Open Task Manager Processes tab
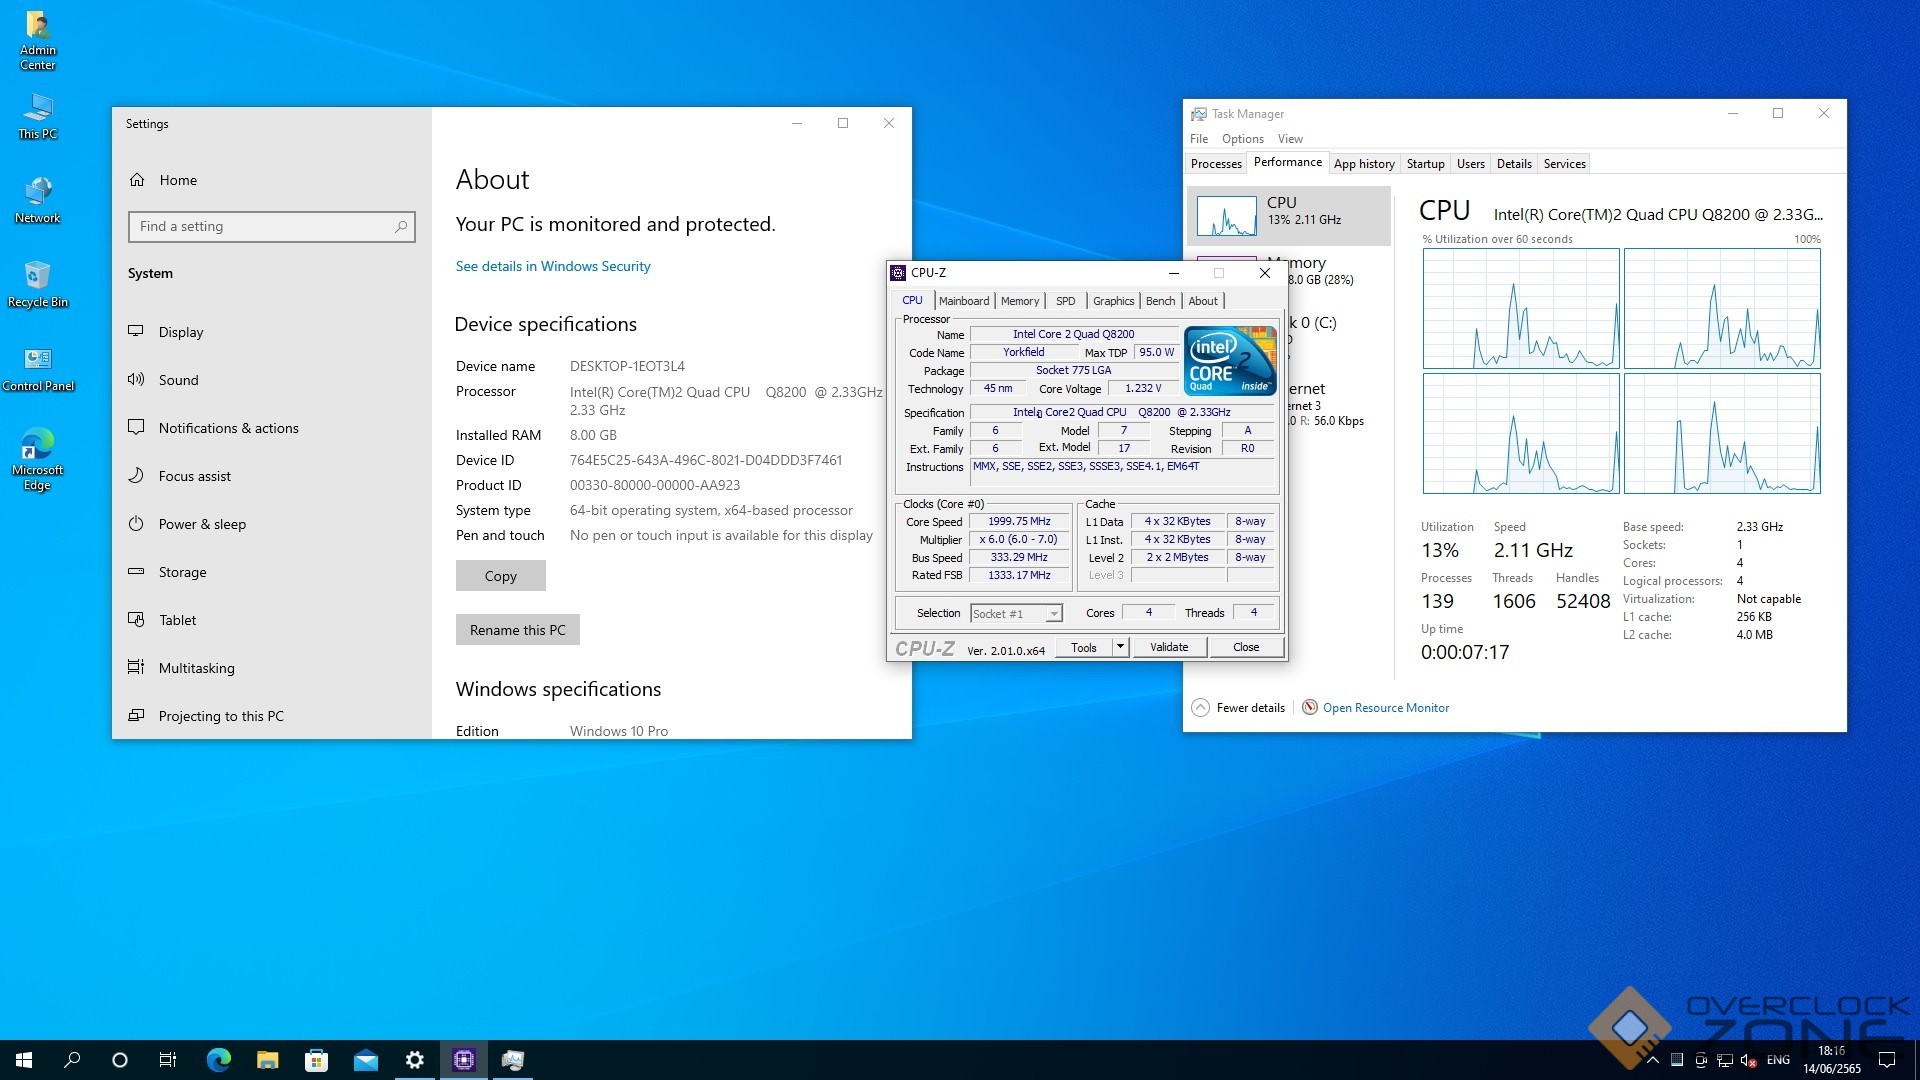 click(1216, 164)
